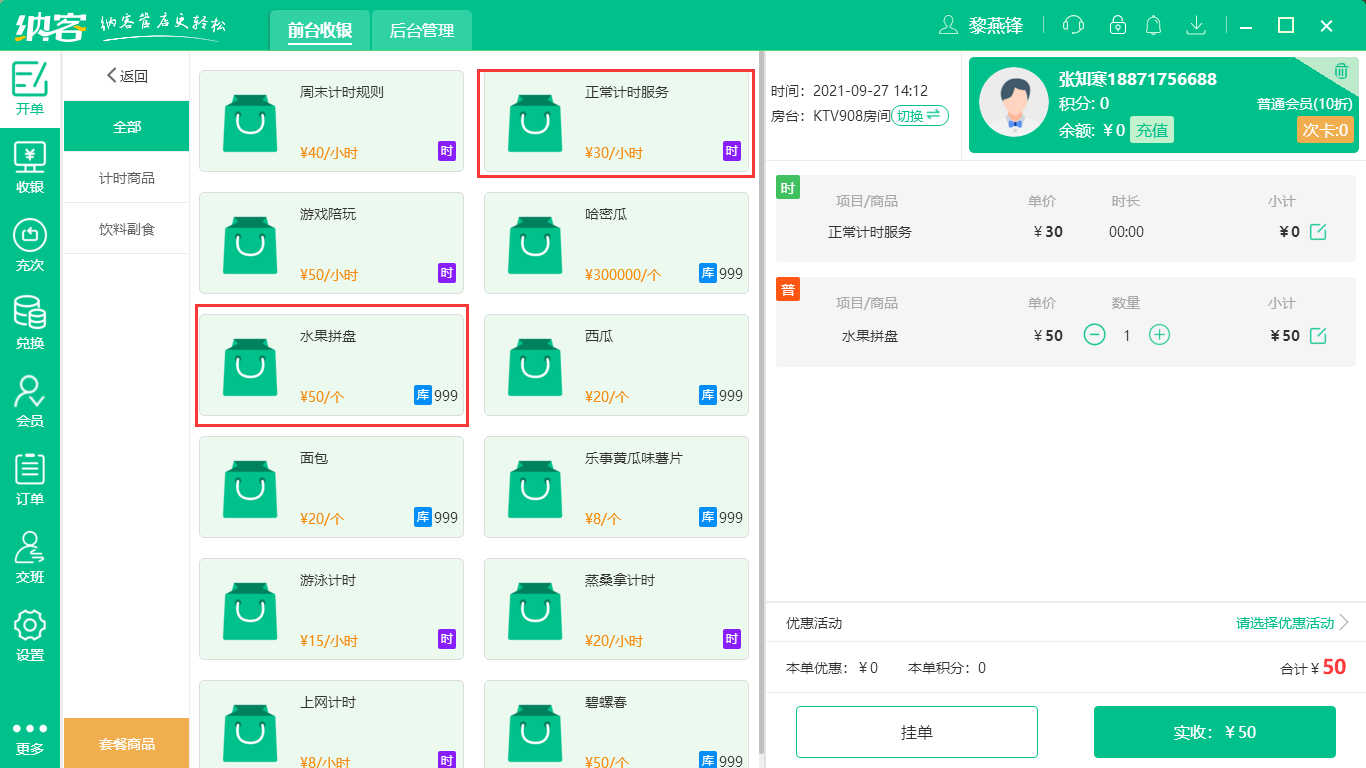Select the 计时商品 category tab
This screenshot has width=1366, height=768.
[125, 177]
